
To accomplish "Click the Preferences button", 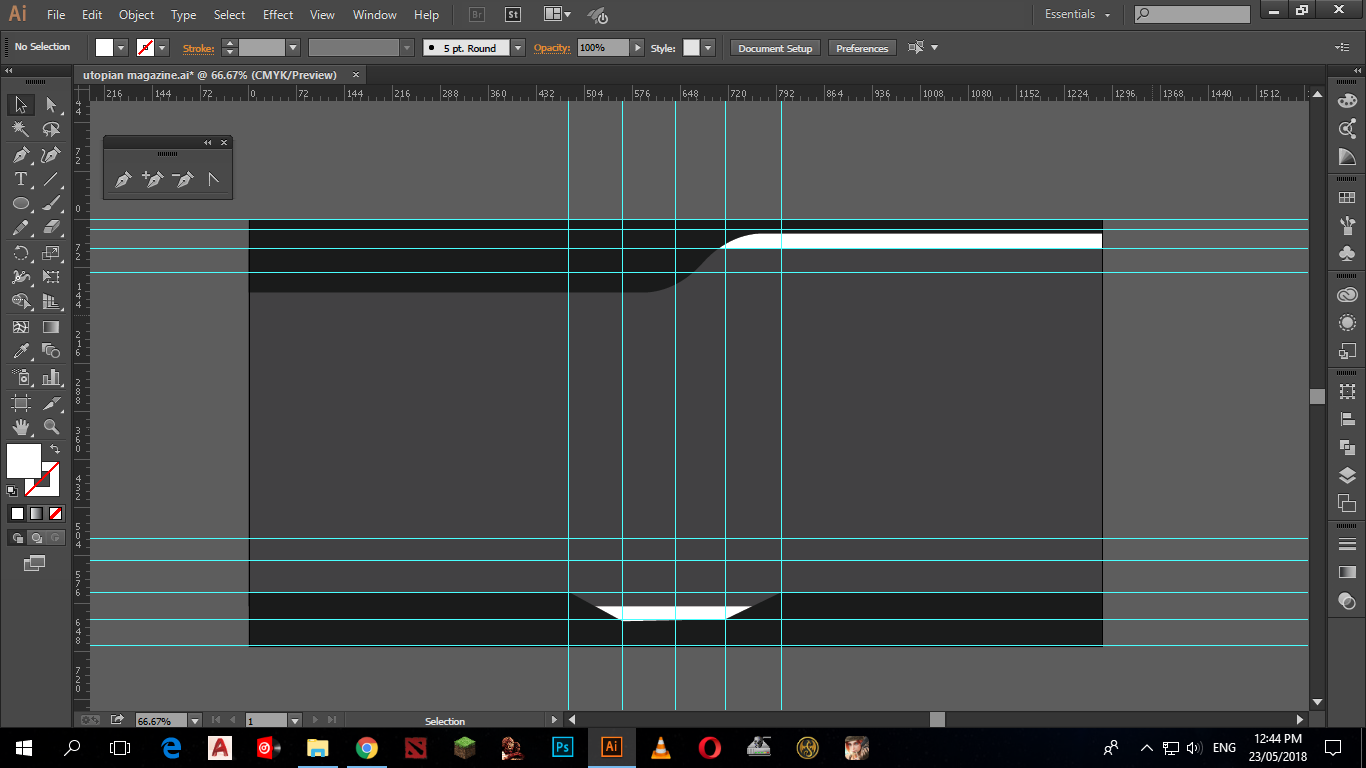I will click(x=862, y=48).
